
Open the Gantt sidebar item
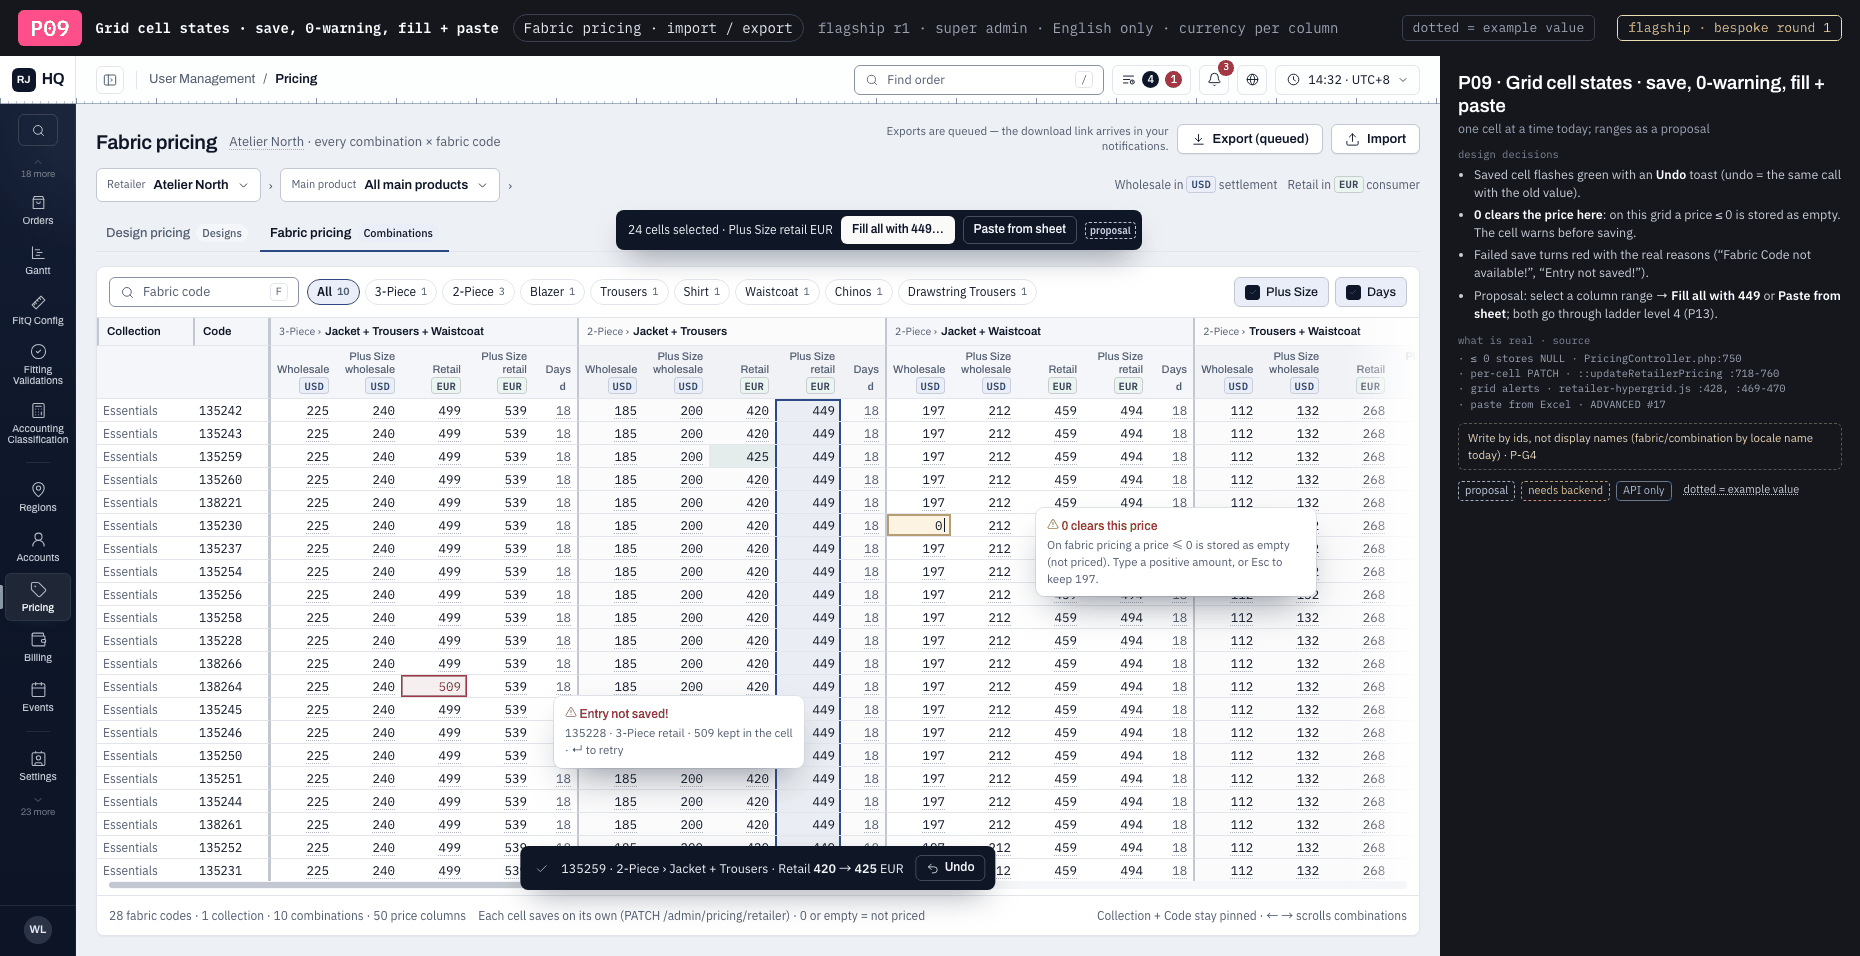tap(38, 260)
